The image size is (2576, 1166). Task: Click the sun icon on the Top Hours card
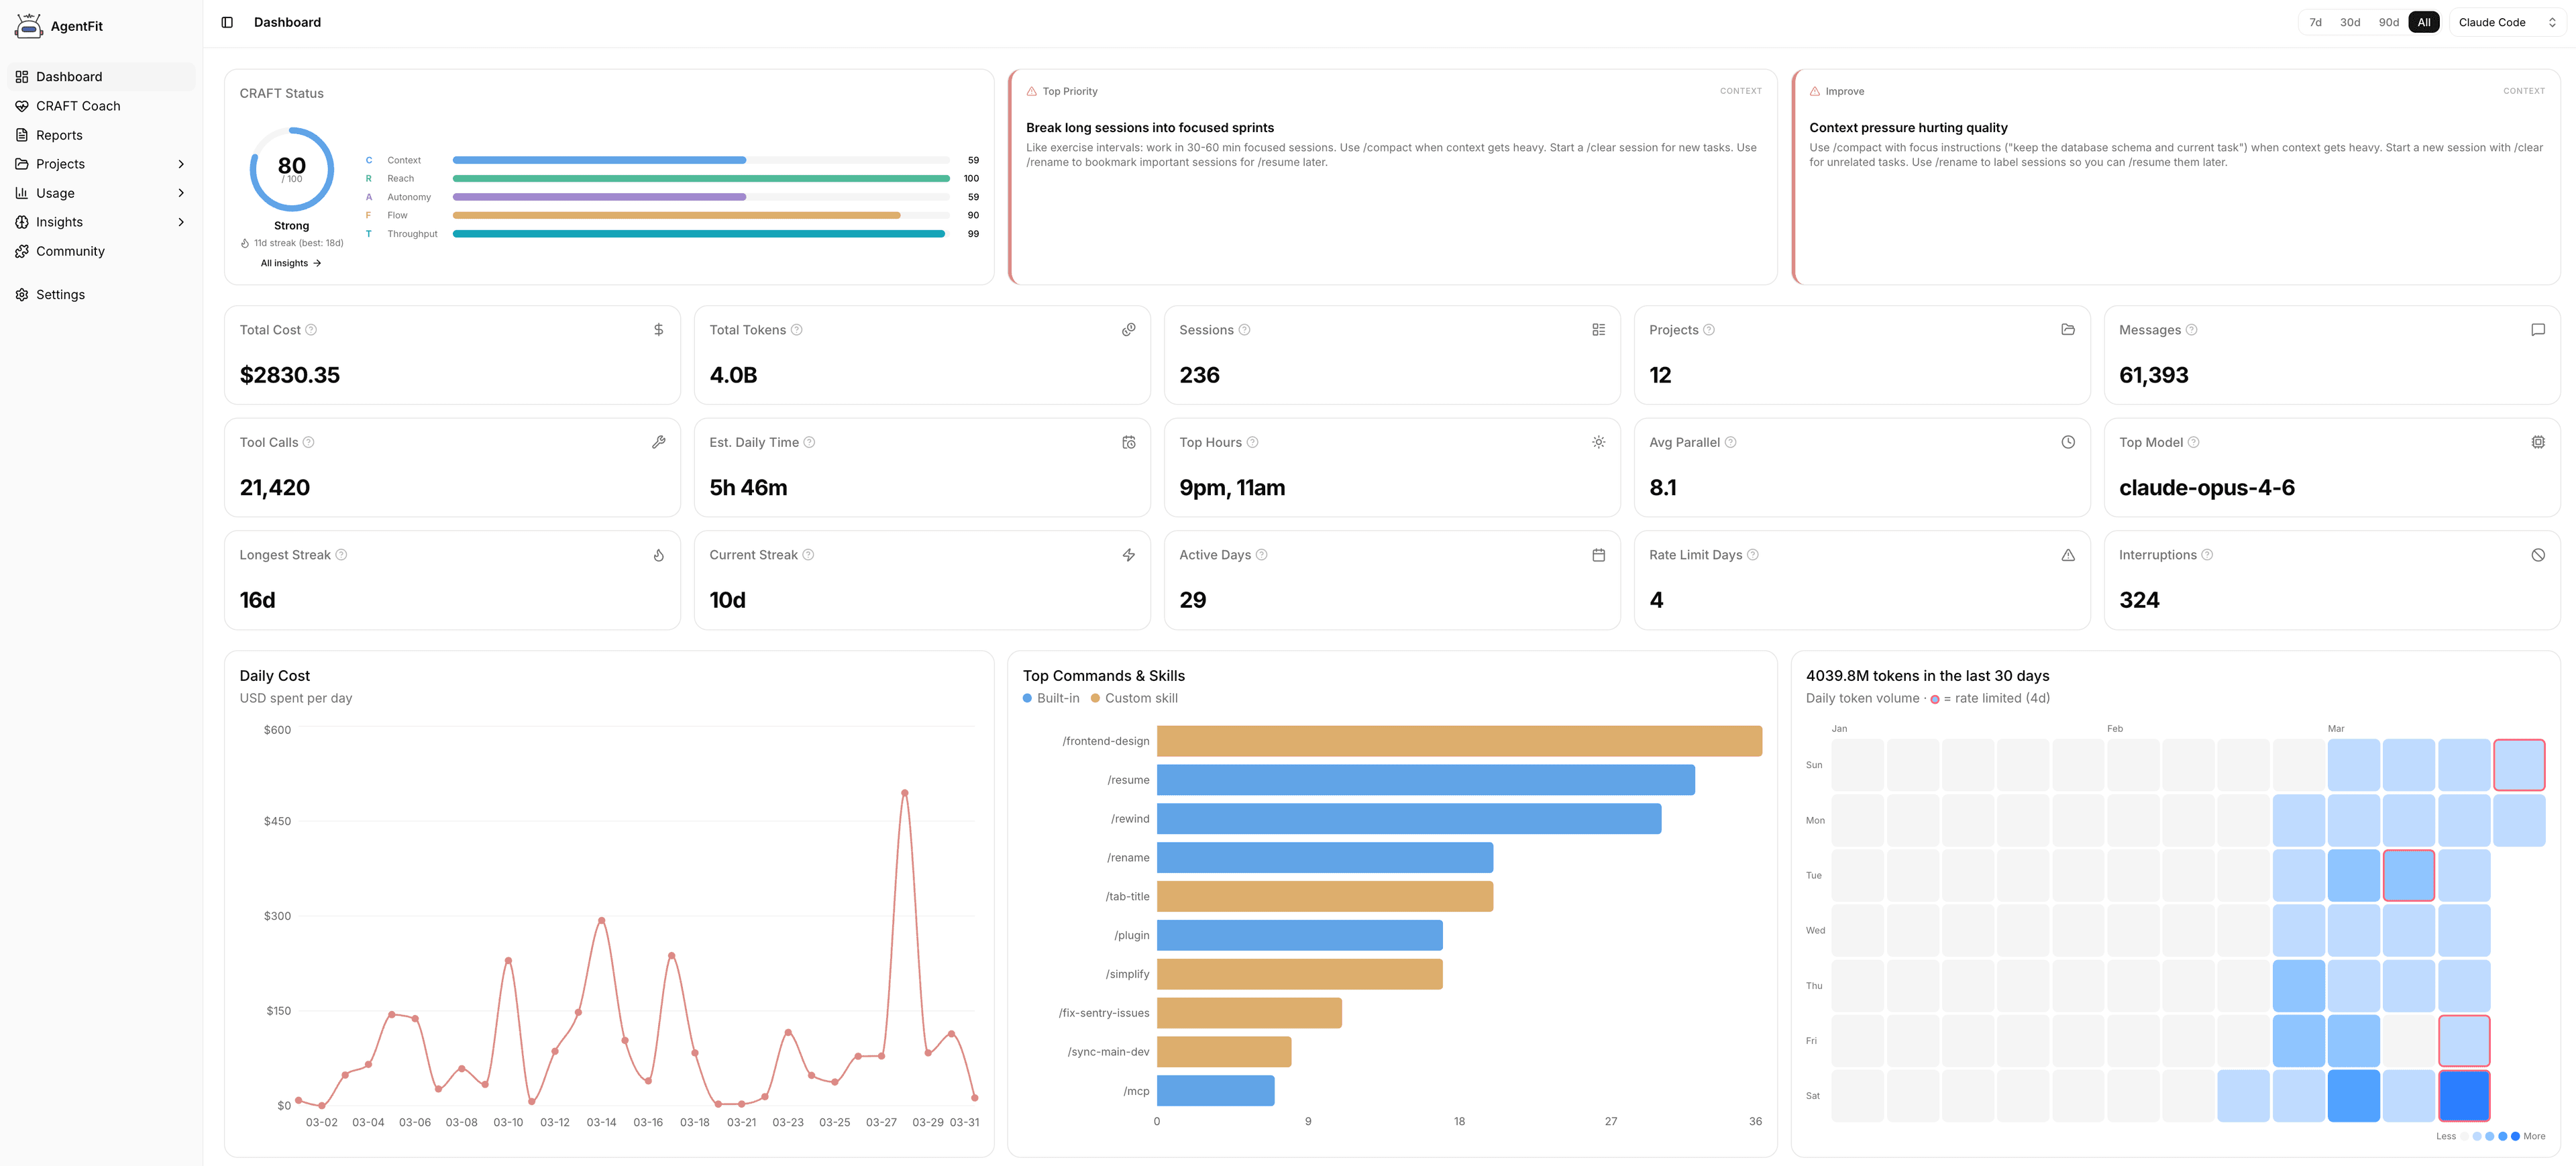[x=1598, y=441]
